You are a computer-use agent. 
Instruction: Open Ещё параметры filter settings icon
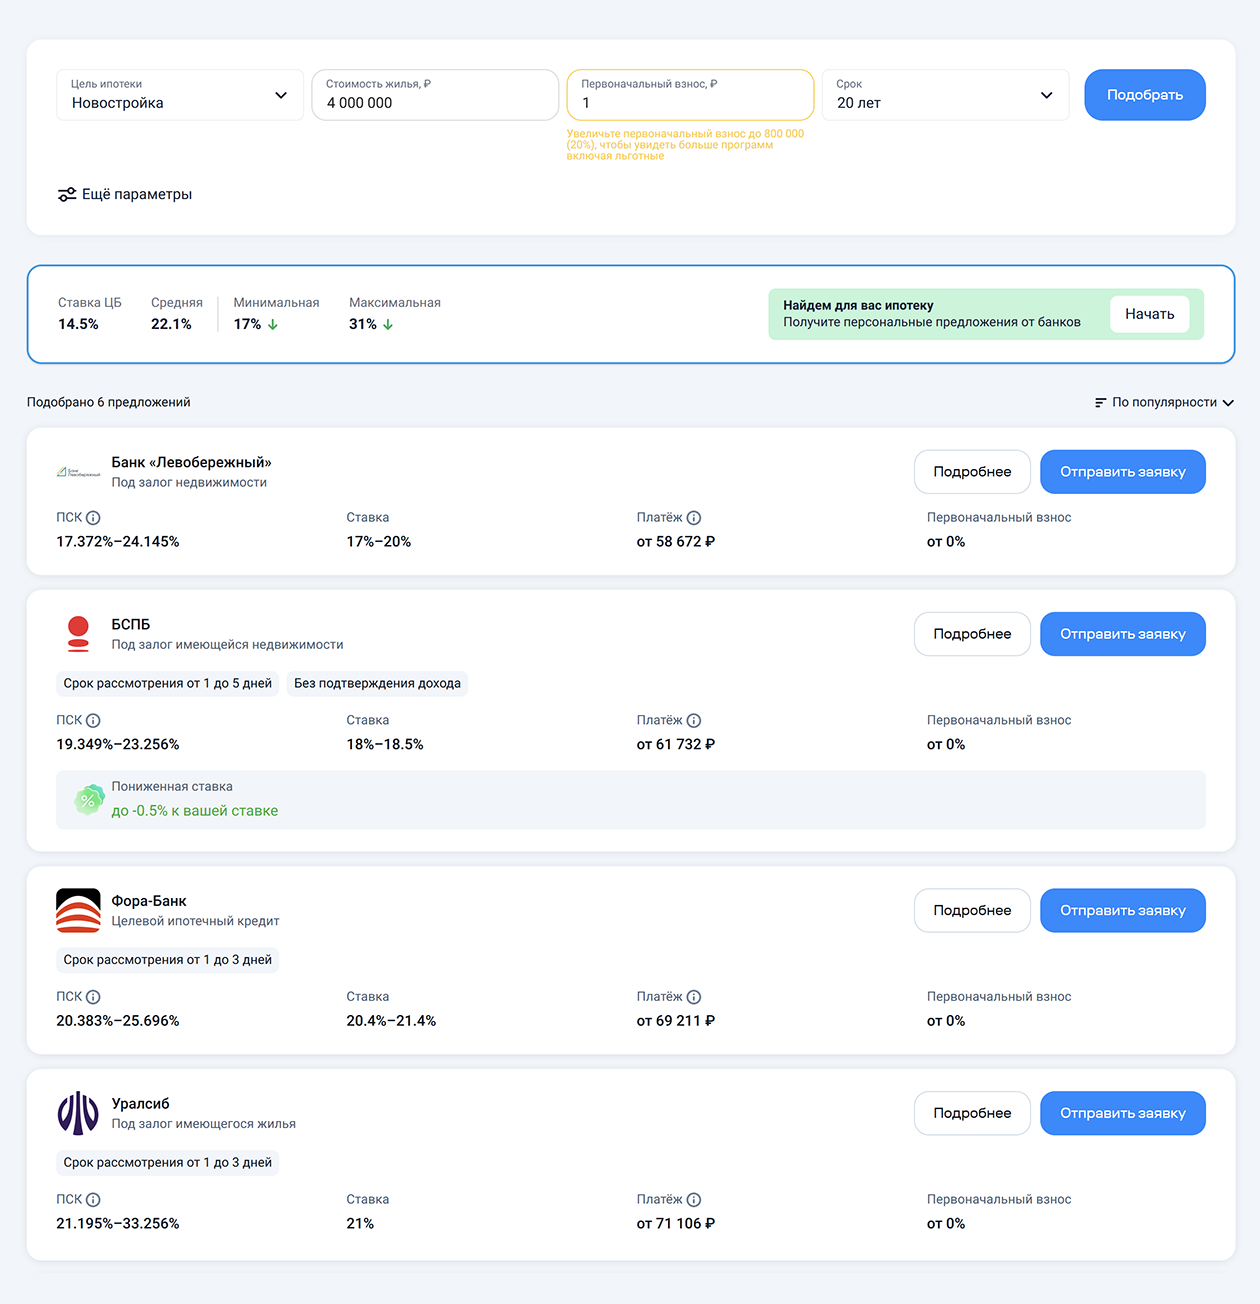pos(67,194)
